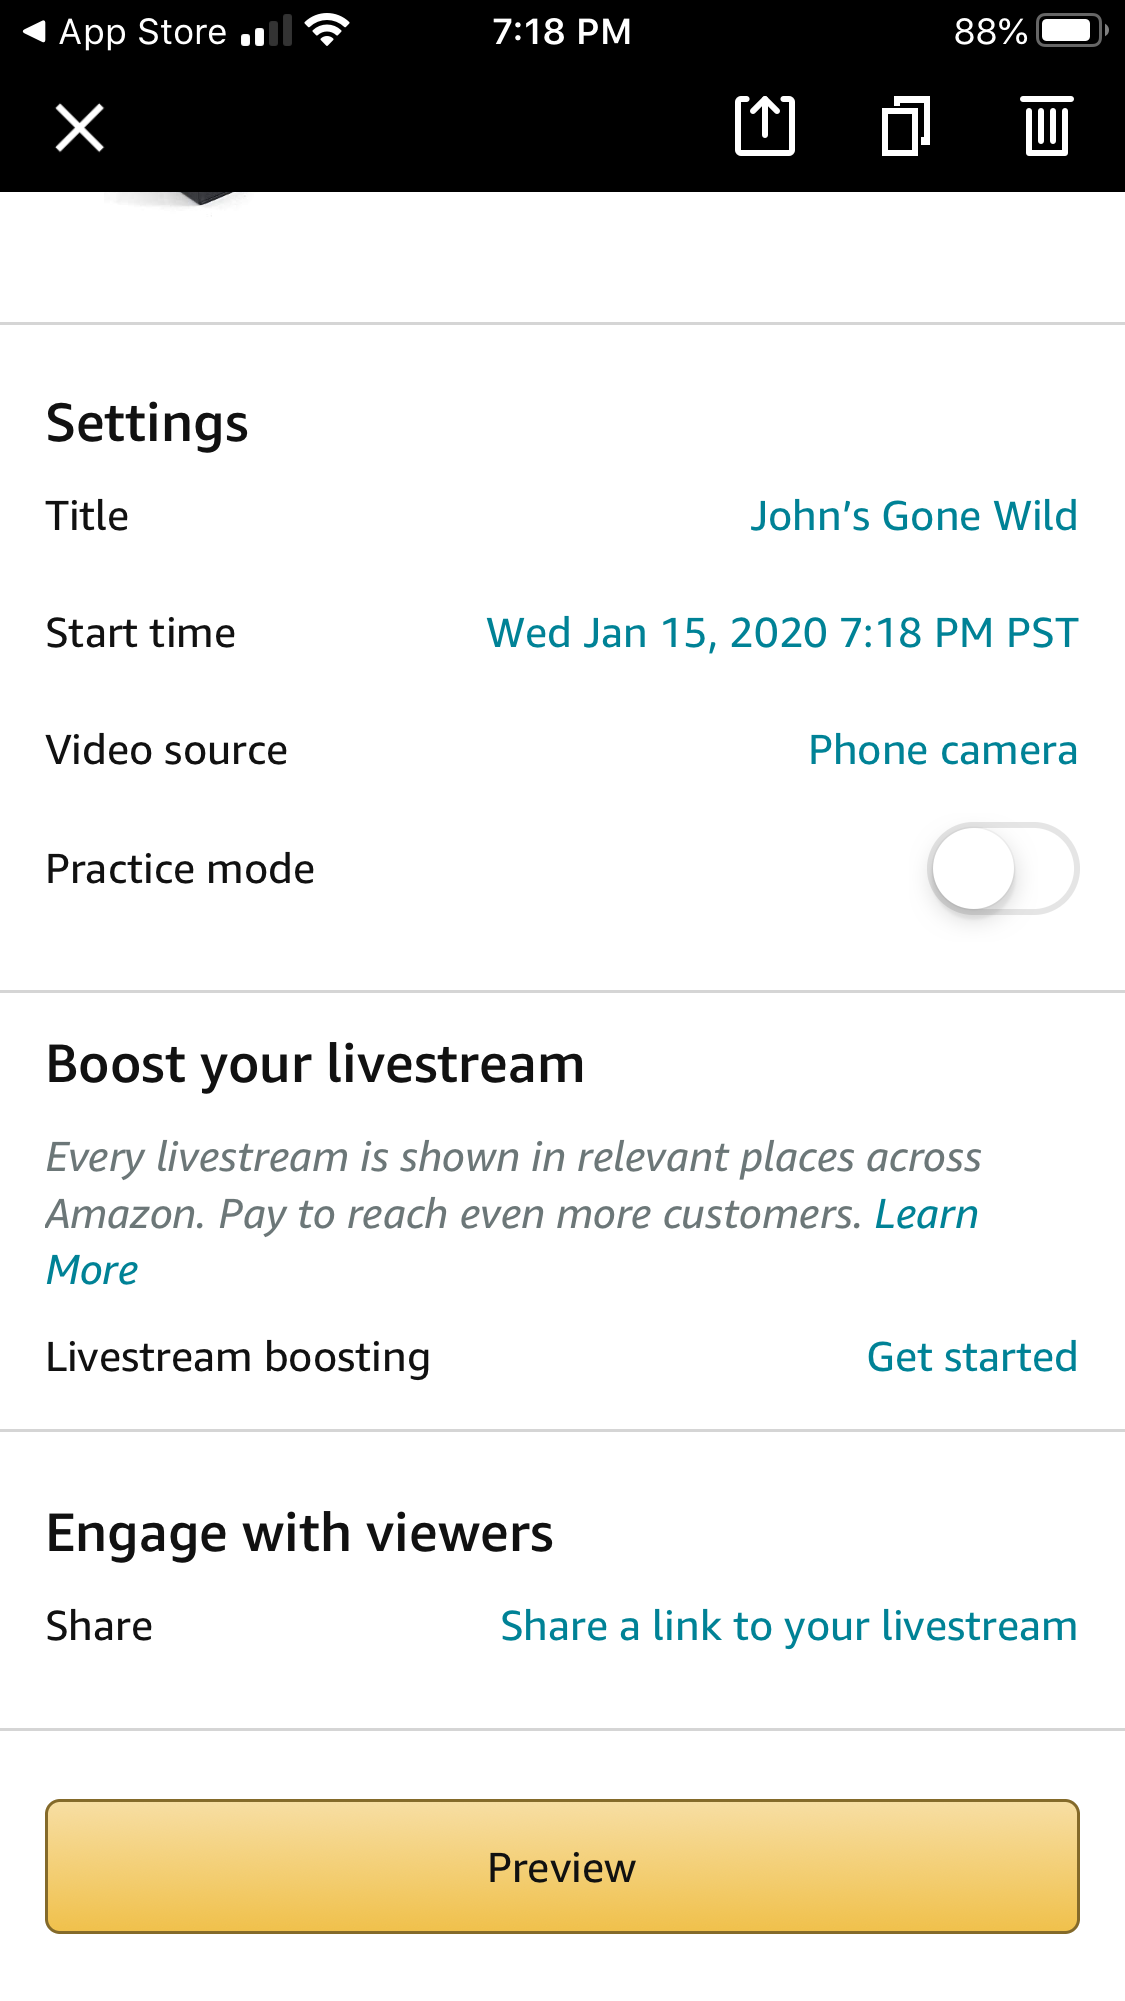Tap the trash delete icon
The height and width of the screenshot is (2001, 1125).
tap(1047, 126)
